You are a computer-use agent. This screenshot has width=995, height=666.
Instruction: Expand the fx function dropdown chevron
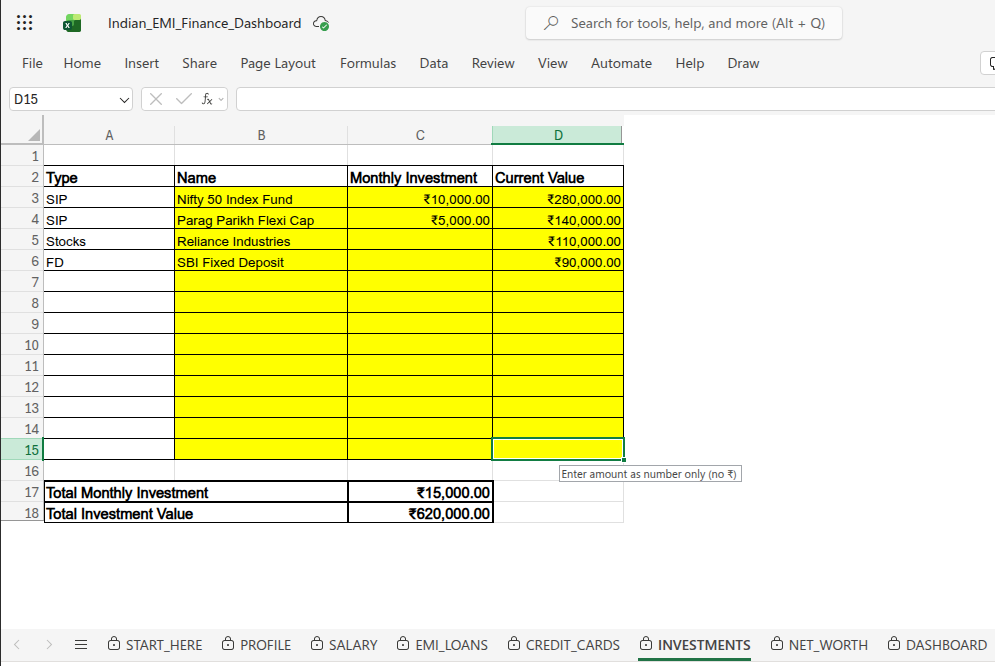pos(221,100)
